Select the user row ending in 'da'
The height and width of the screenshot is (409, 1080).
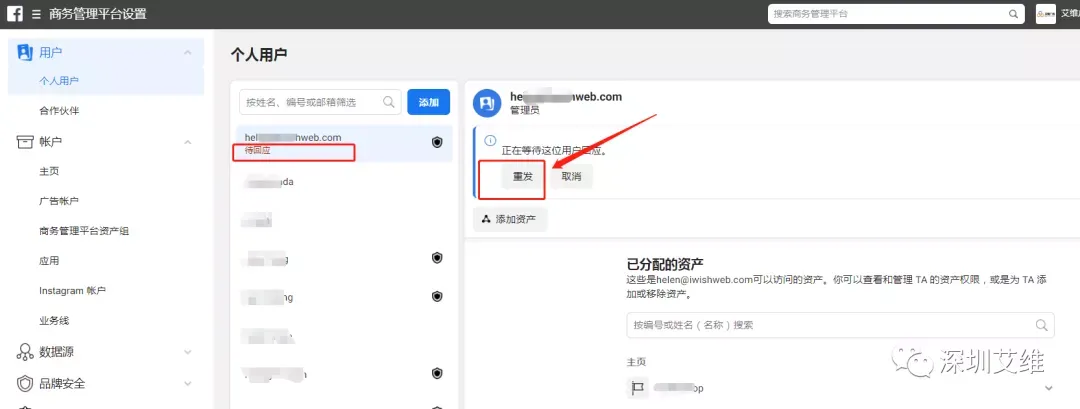344,182
